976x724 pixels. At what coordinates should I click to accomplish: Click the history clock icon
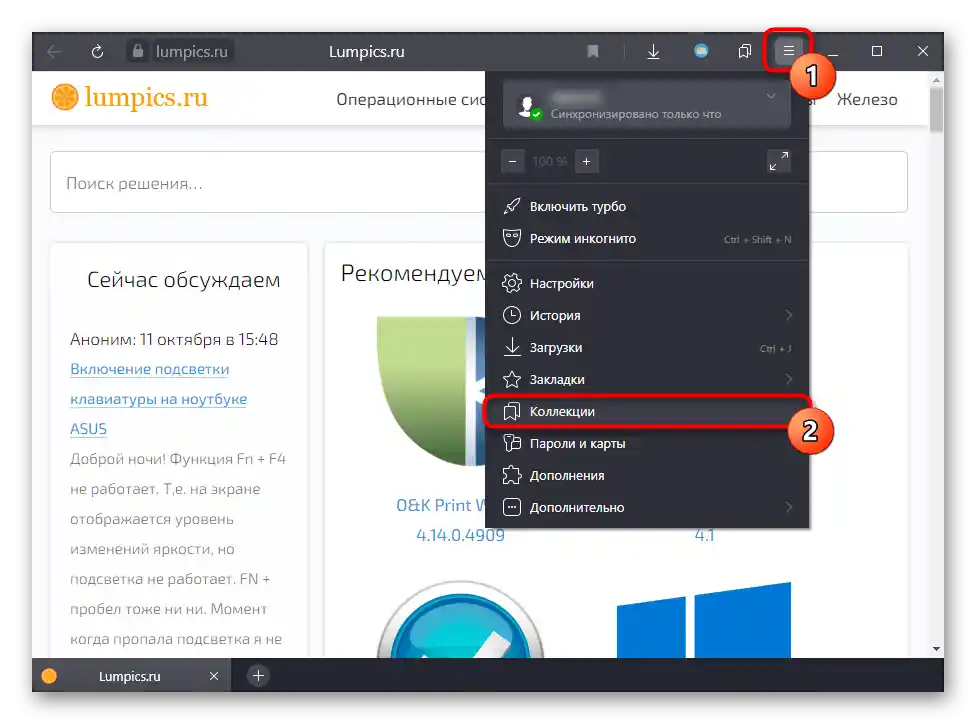click(x=512, y=315)
